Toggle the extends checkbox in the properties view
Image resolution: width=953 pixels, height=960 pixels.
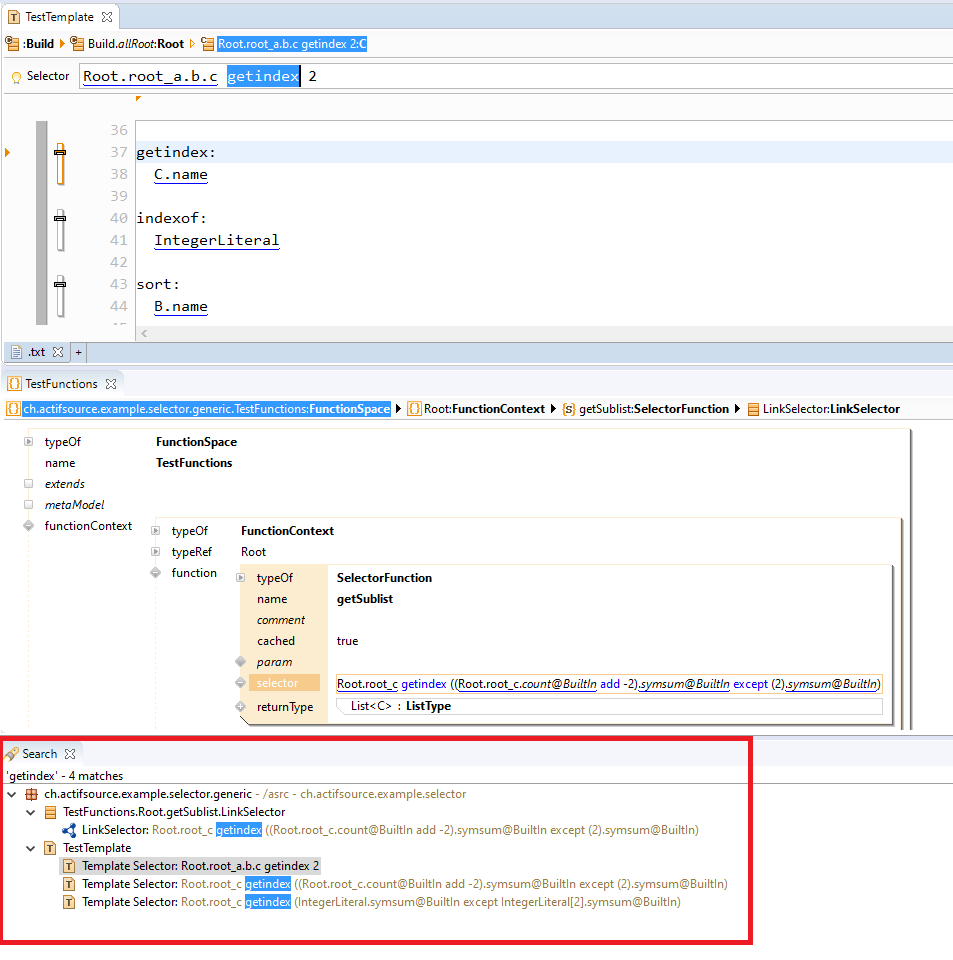(29, 483)
